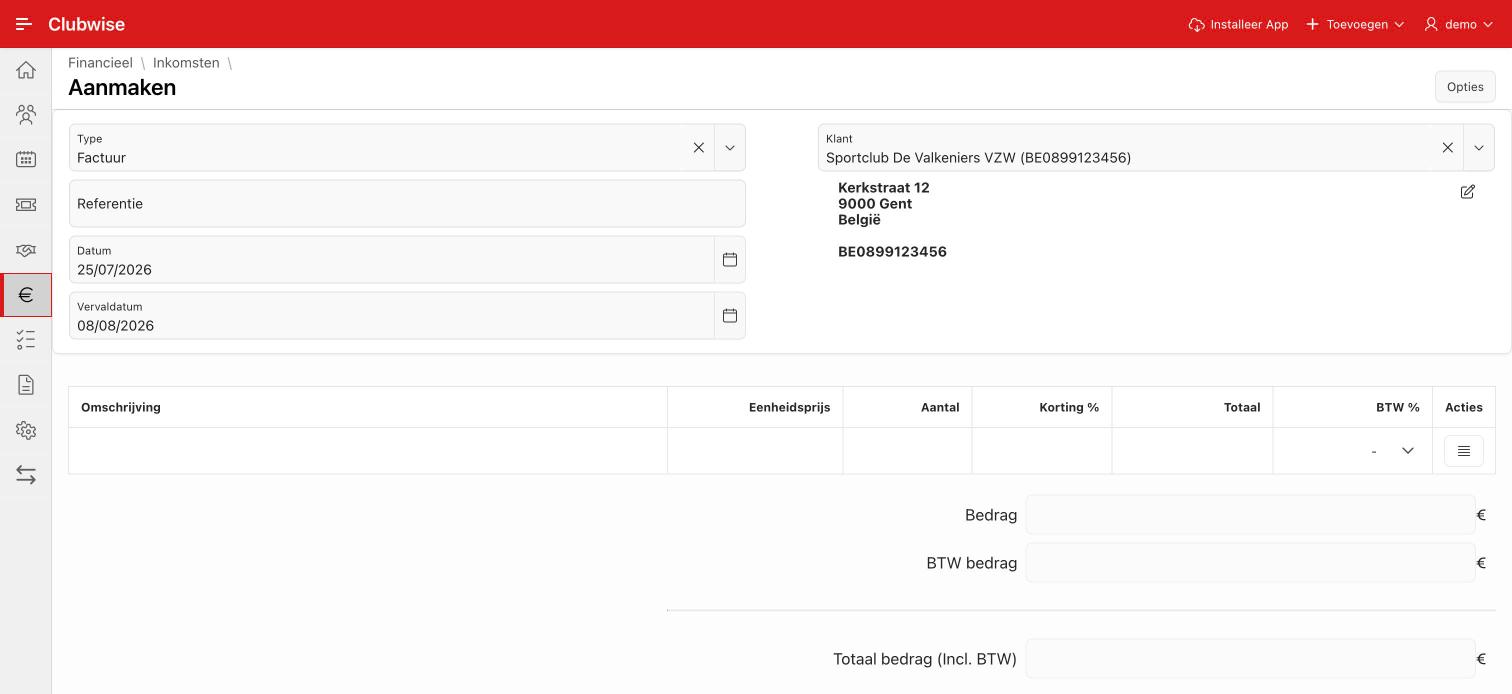This screenshot has height=694, width=1512.
Task: Open the BTW % dropdown in the line
Action: click(1407, 451)
